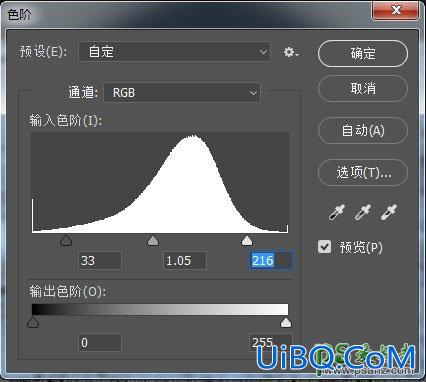Close the 色阶 dialog with X
This screenshot has width=426, height=382.
point(396,10)
